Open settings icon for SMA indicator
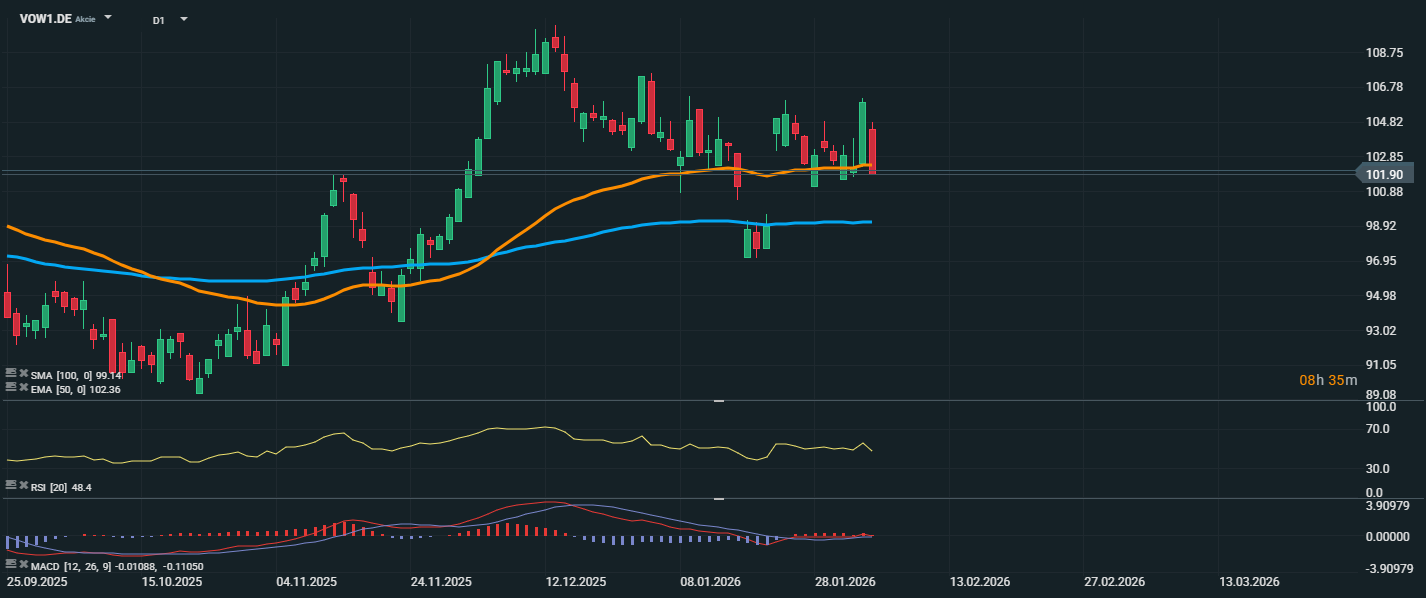Image resolution: width=1426 pixels, height=598 pixels. pyautogui.click(x=11, y=374)
